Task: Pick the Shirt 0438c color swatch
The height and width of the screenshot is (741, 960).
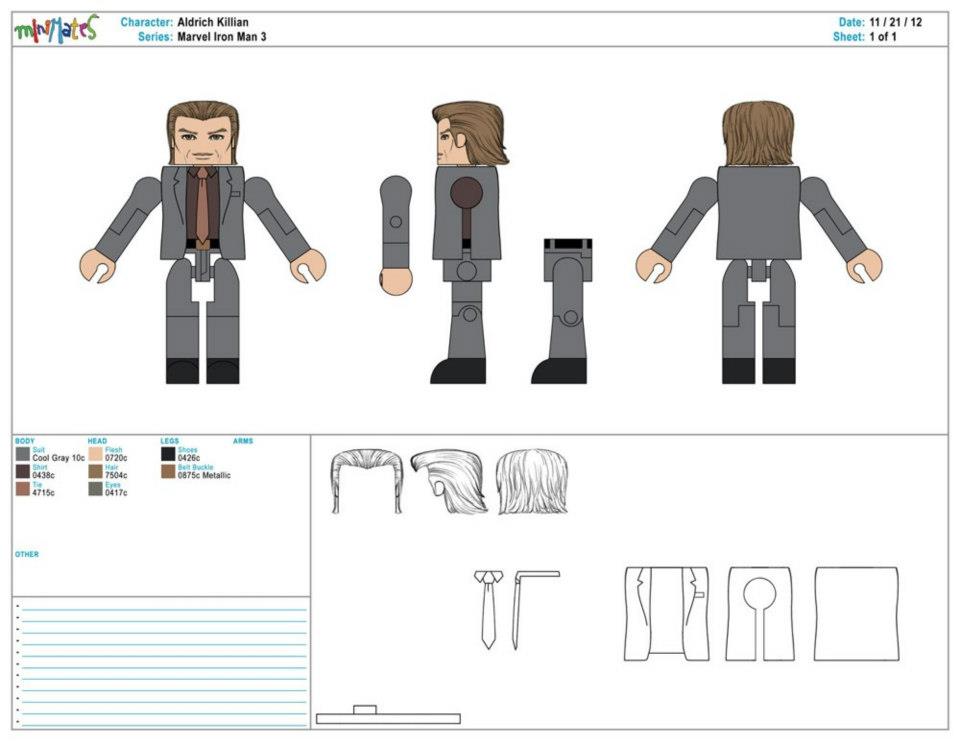Action: pos(23,472)
